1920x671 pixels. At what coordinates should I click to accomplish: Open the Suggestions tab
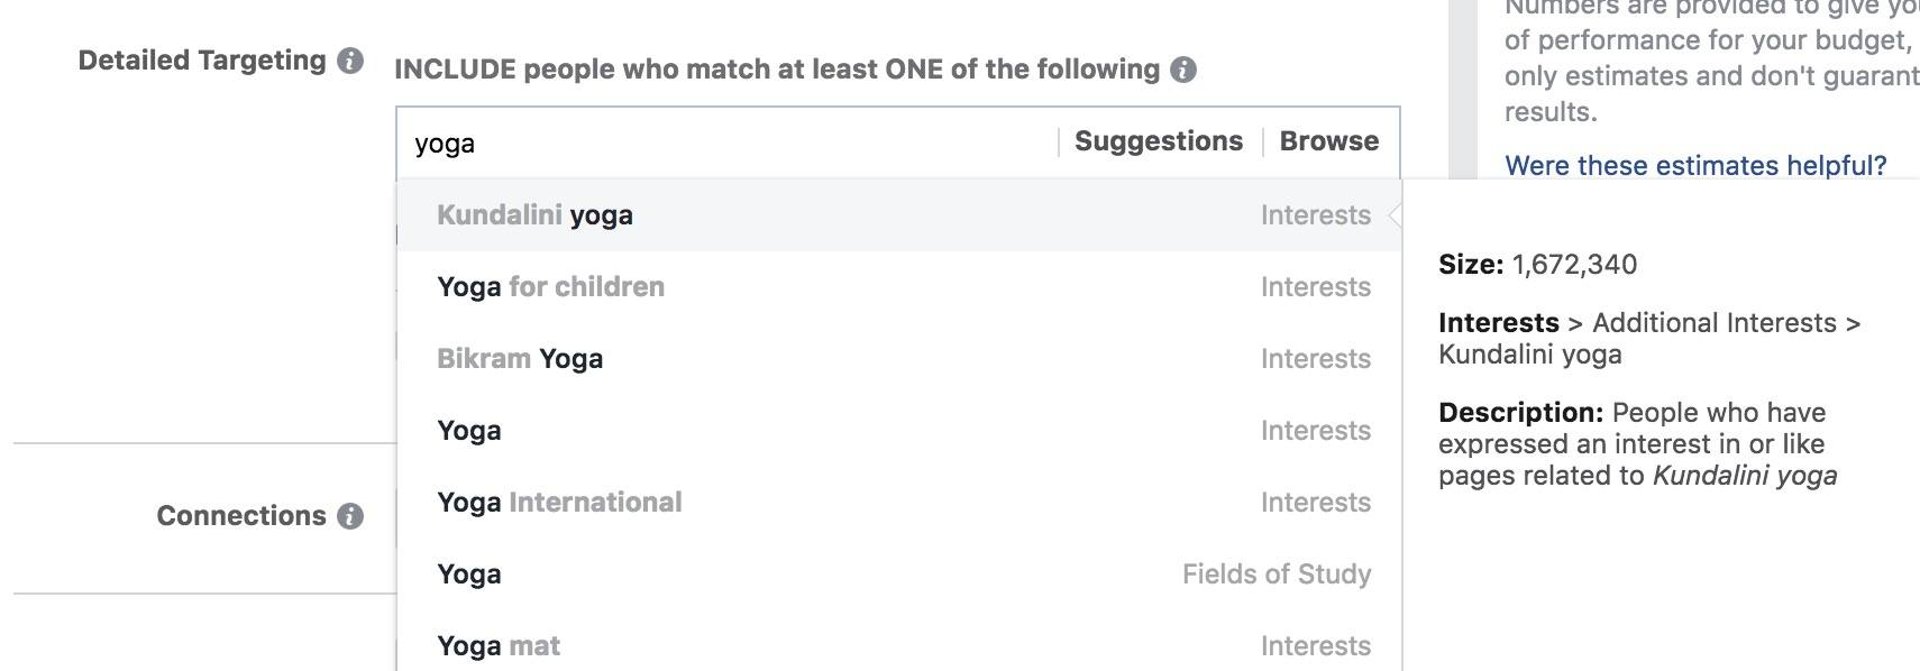[x=1158, y=142]
